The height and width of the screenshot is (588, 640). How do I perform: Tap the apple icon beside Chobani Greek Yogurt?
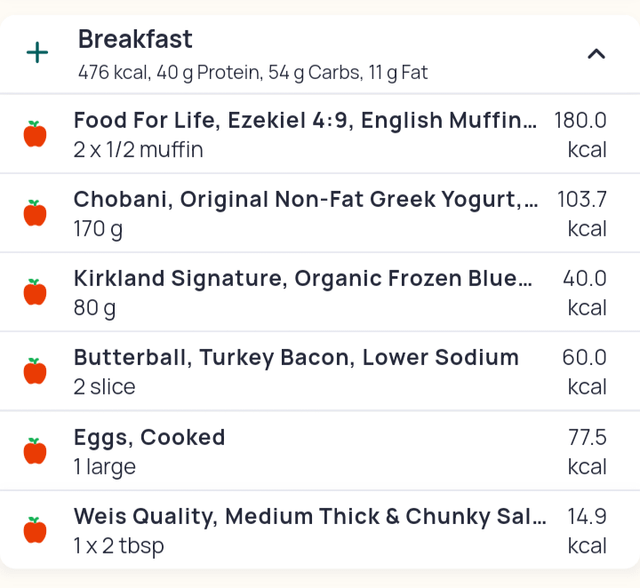point(35,213)
